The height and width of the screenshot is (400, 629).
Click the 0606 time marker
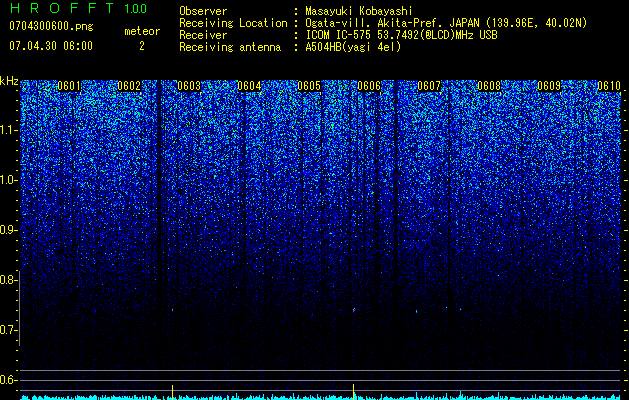tap(369, 86)
